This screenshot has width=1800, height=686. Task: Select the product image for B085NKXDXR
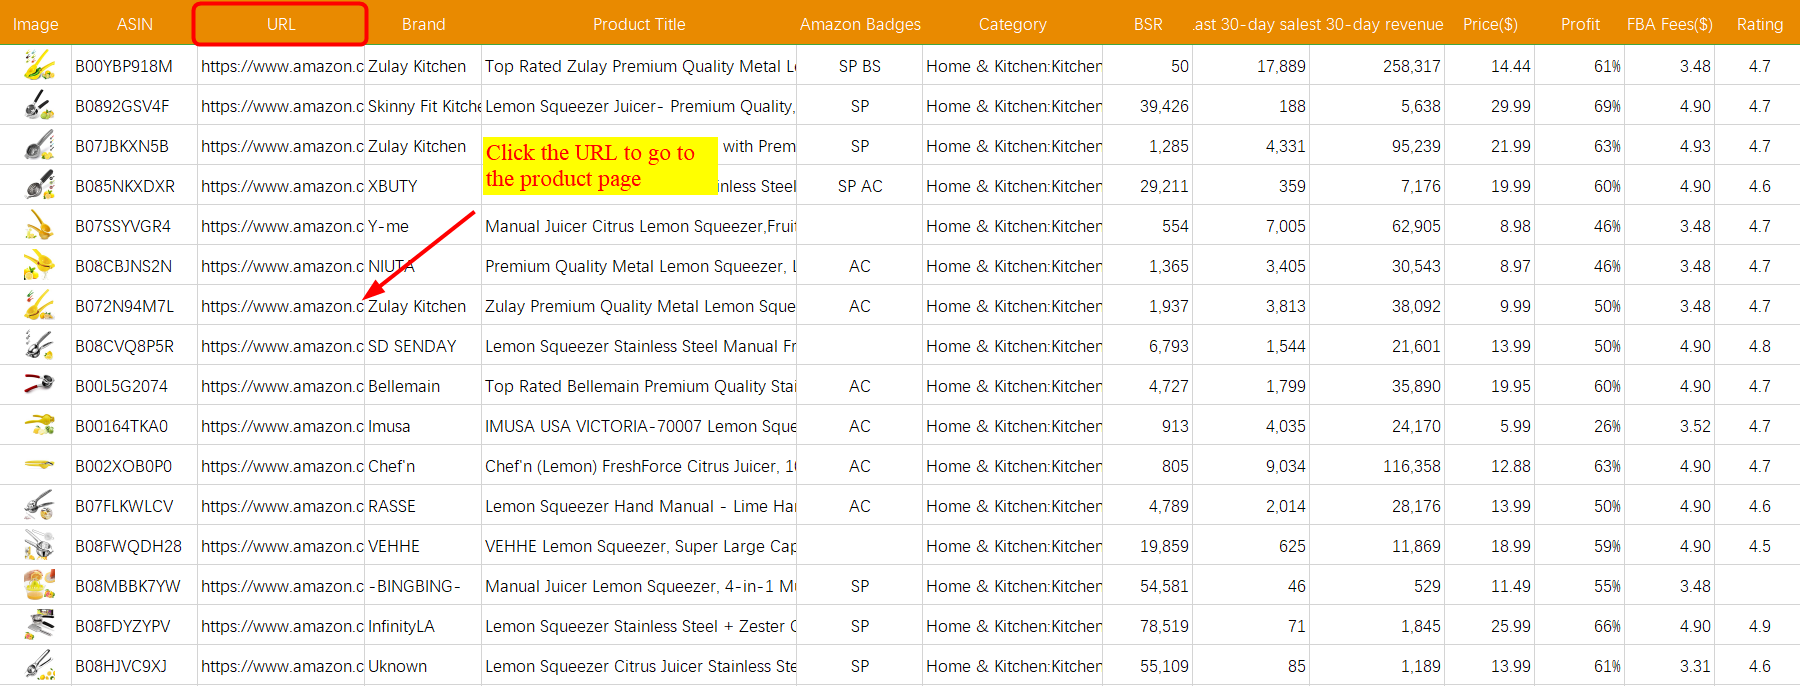click(x=39, y=186)
